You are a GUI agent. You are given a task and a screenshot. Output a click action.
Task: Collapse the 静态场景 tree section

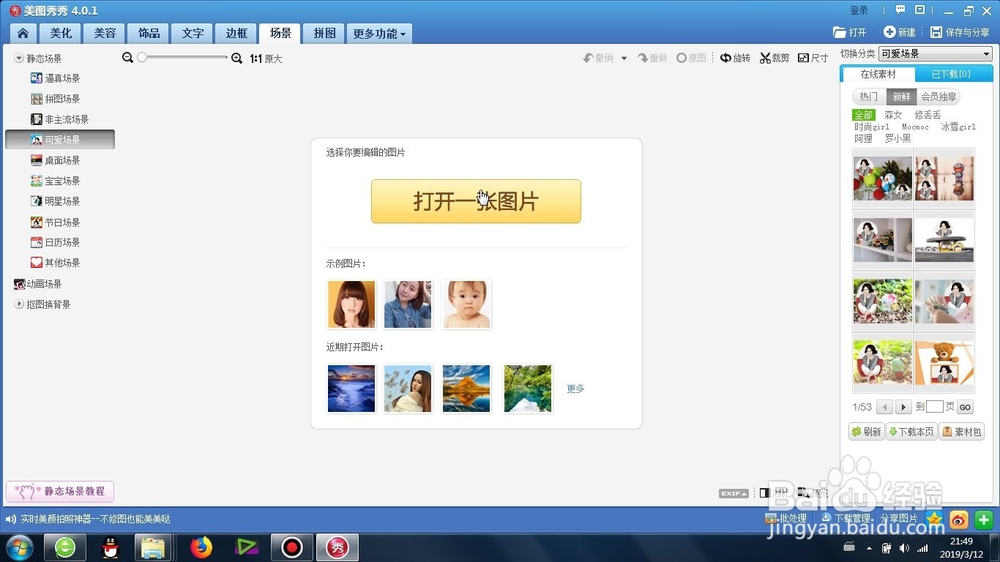click(19, 58)
